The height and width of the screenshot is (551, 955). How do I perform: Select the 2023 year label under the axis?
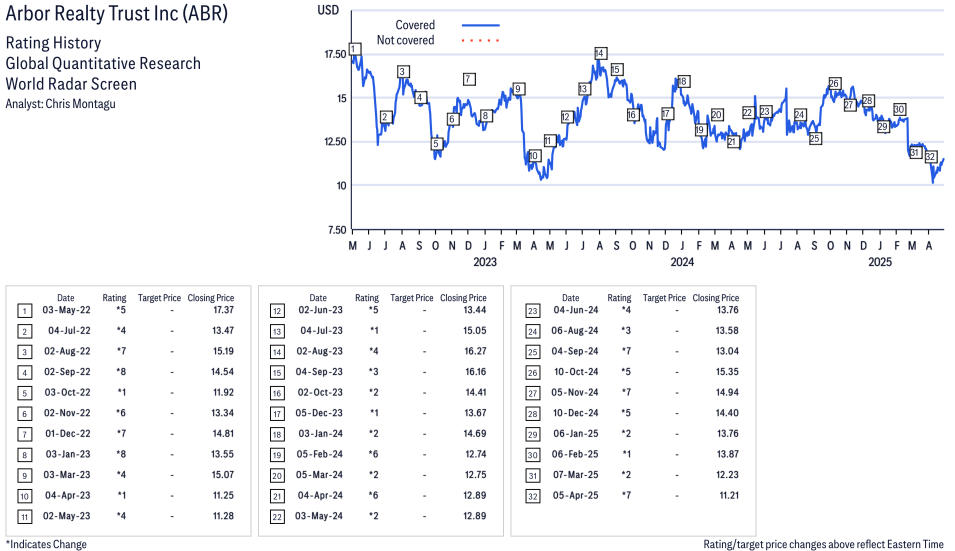(x=485, y=262)
